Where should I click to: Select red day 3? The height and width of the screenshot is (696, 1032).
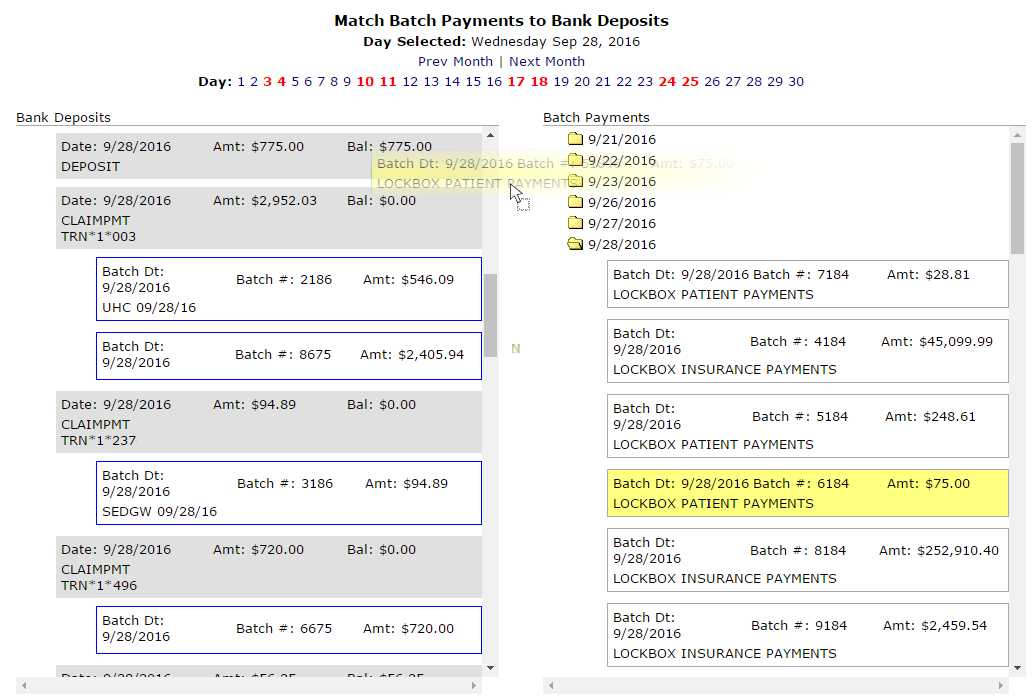pos(267,82)
